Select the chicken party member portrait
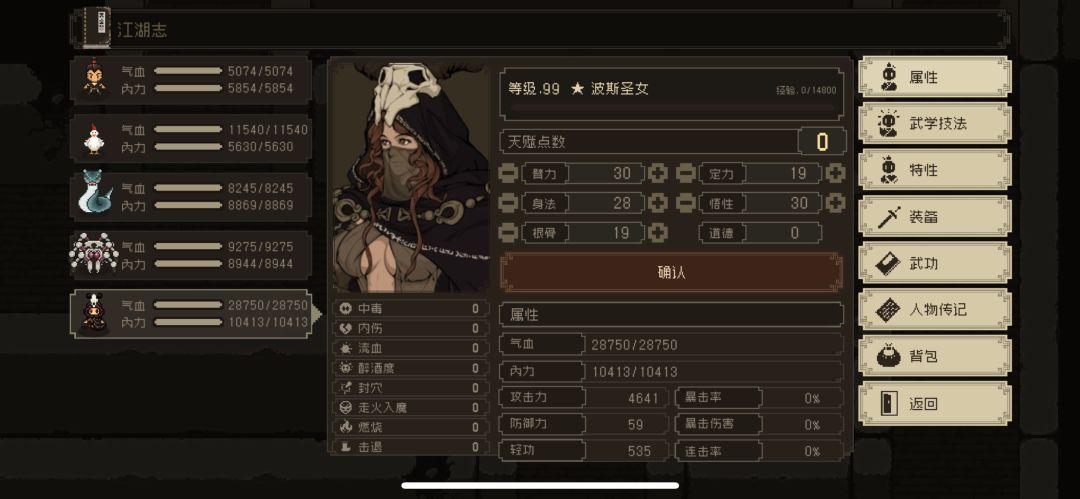The image size is (1080, 499). [93, 139]
